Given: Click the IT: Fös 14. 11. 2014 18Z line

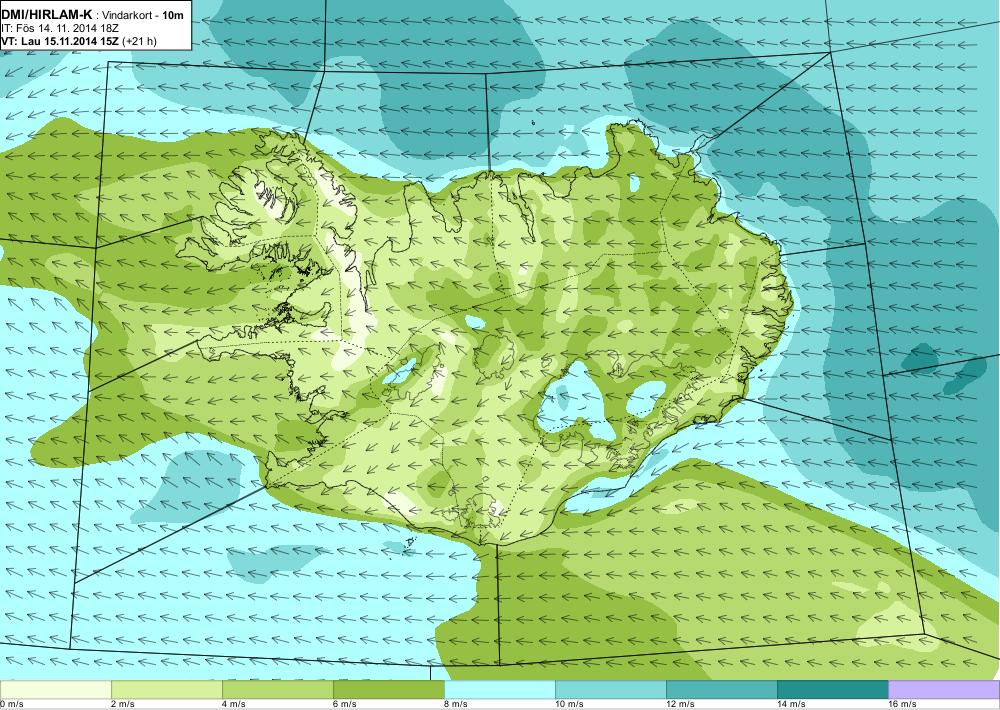Looking at the screenshot, I should tap(59, 28).
